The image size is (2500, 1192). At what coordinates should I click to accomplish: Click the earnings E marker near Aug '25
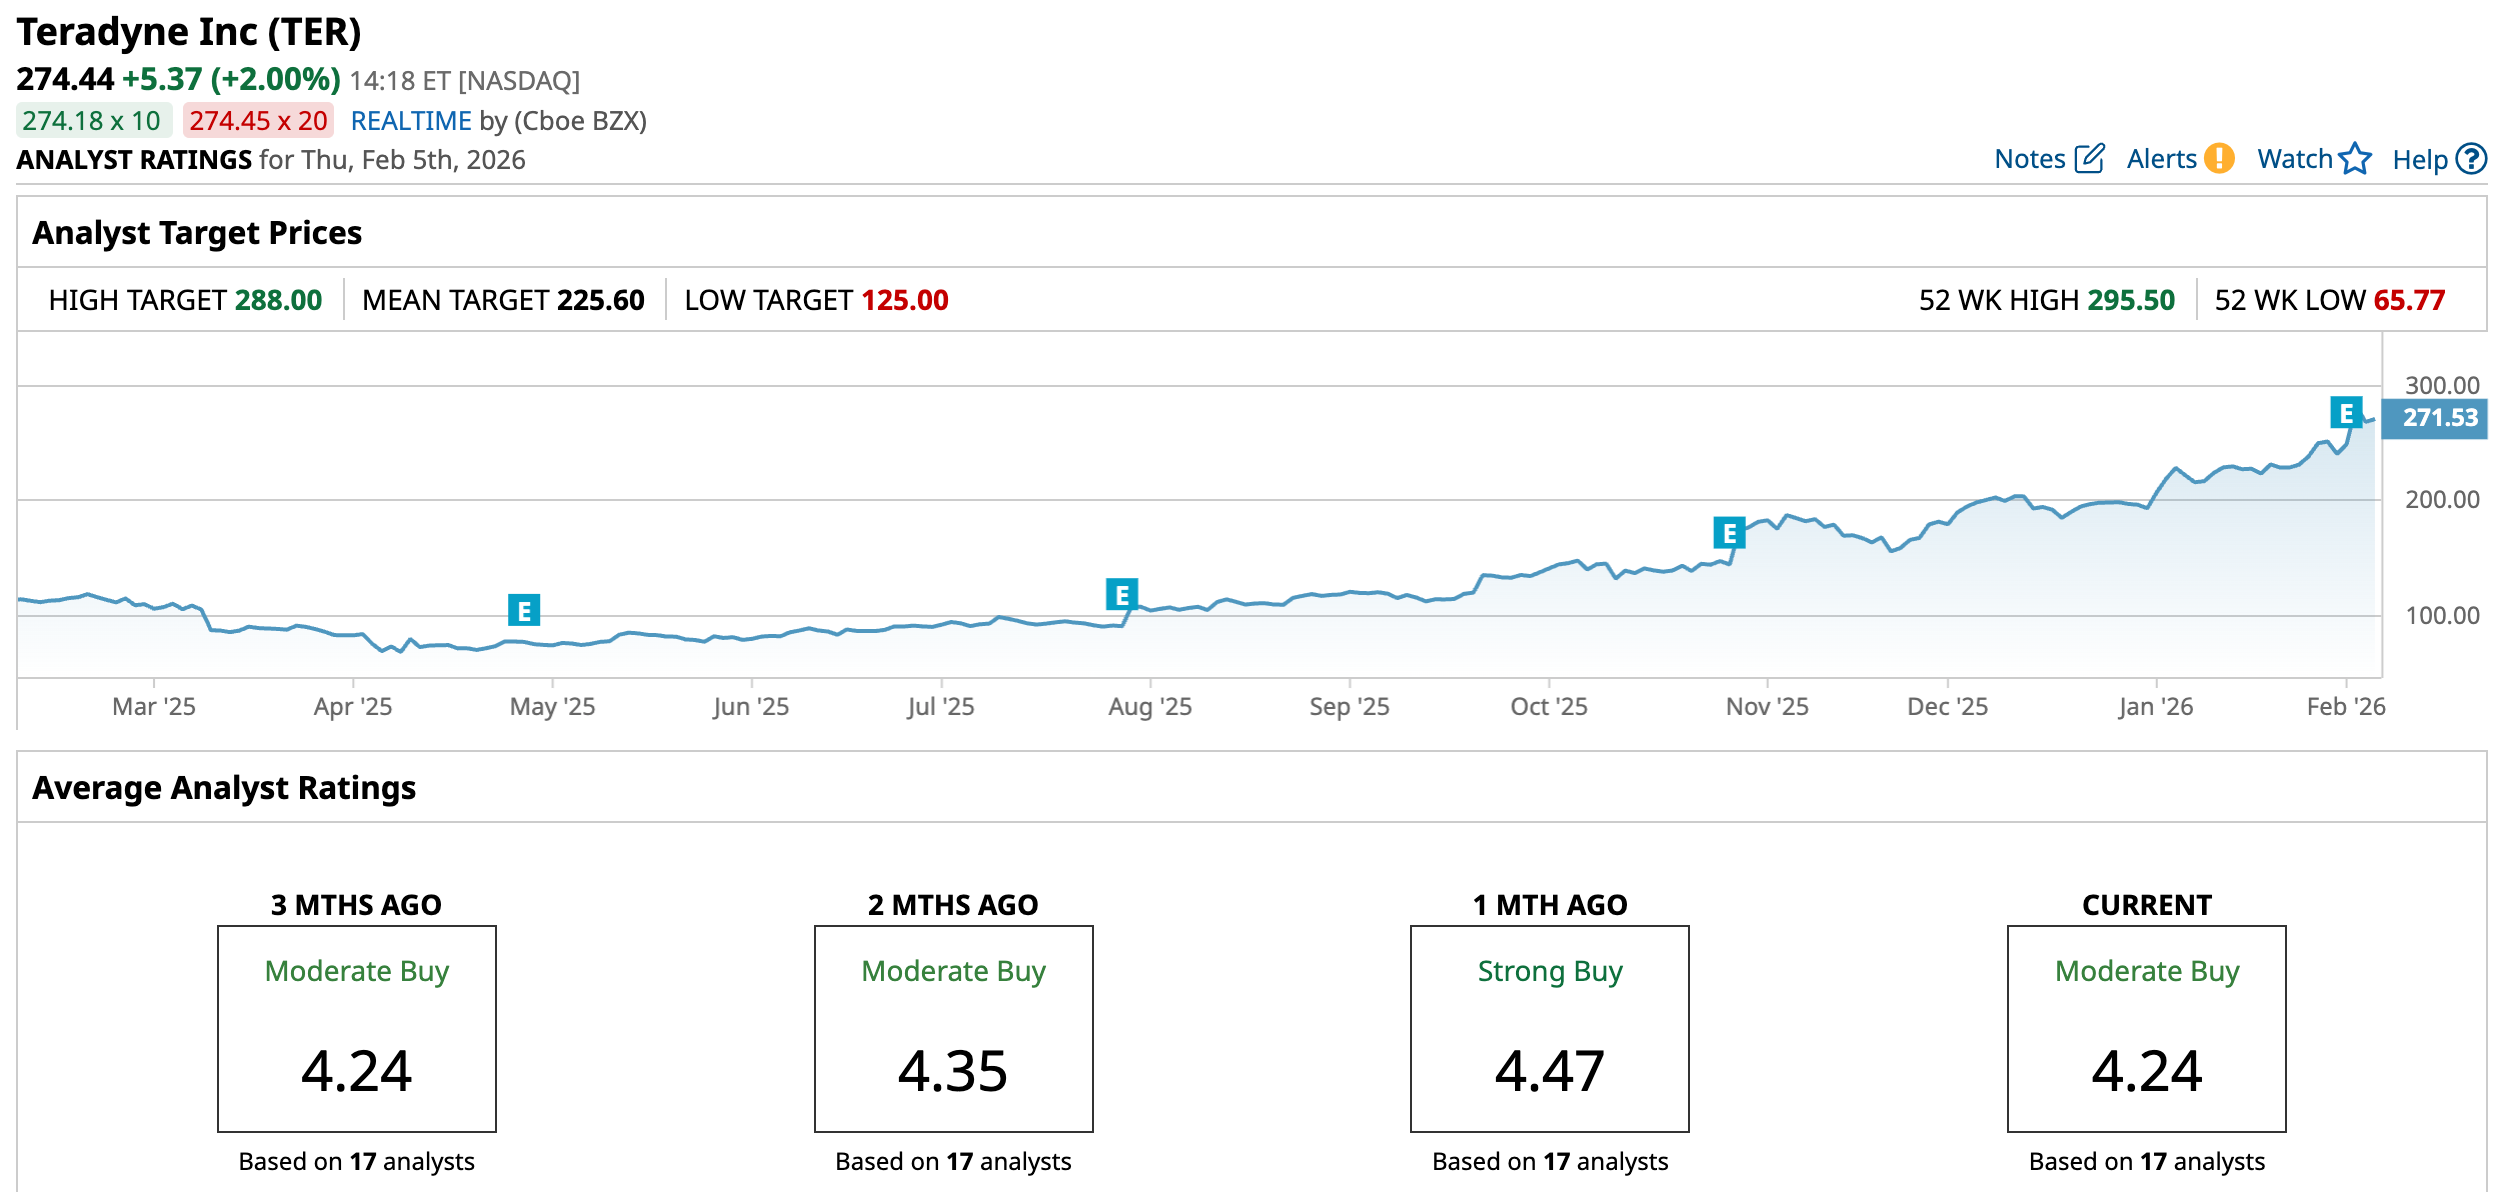click(1122, 595)
